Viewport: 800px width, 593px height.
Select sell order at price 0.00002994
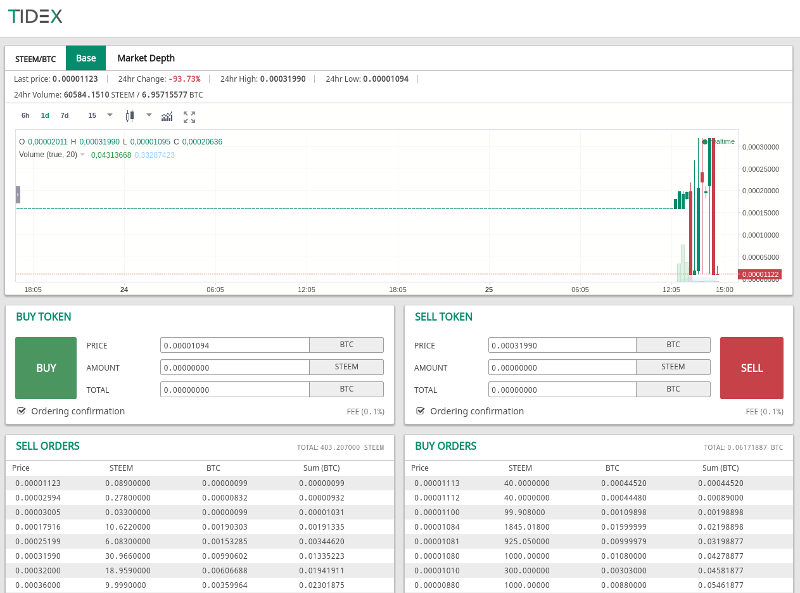pos(200,498)
